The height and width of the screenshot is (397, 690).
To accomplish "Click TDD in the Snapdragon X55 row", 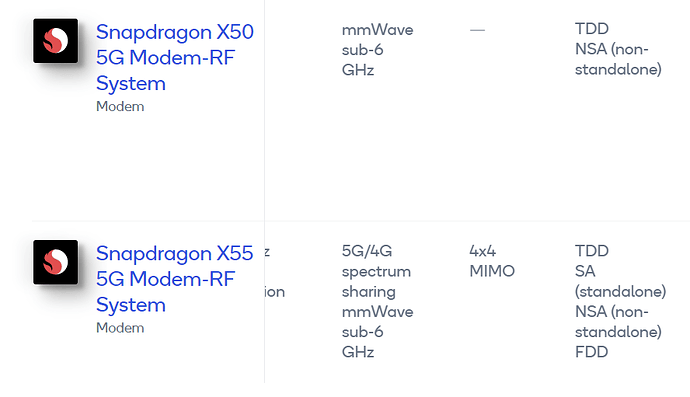I will point(592,251).
